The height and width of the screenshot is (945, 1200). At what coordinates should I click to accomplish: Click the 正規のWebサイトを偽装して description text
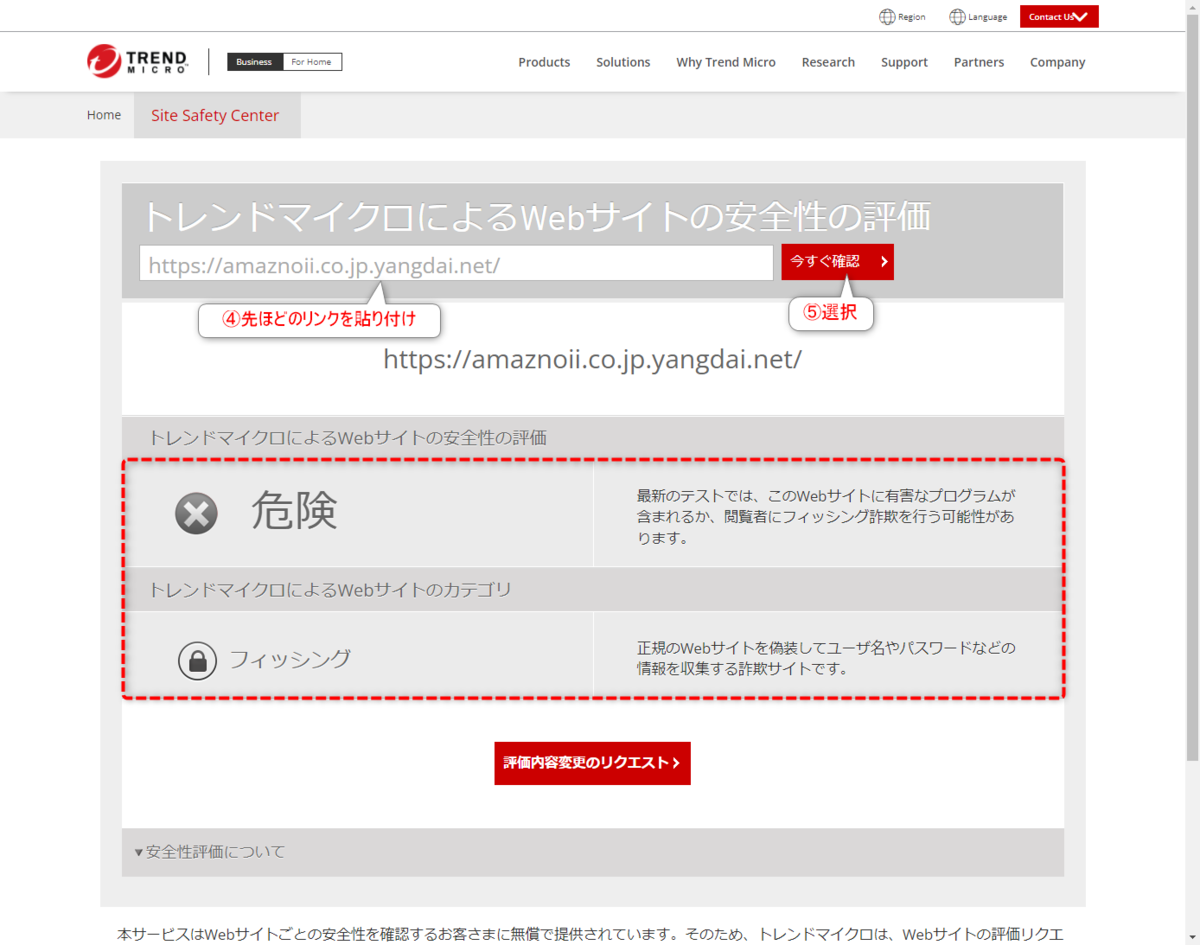[826, 659]
